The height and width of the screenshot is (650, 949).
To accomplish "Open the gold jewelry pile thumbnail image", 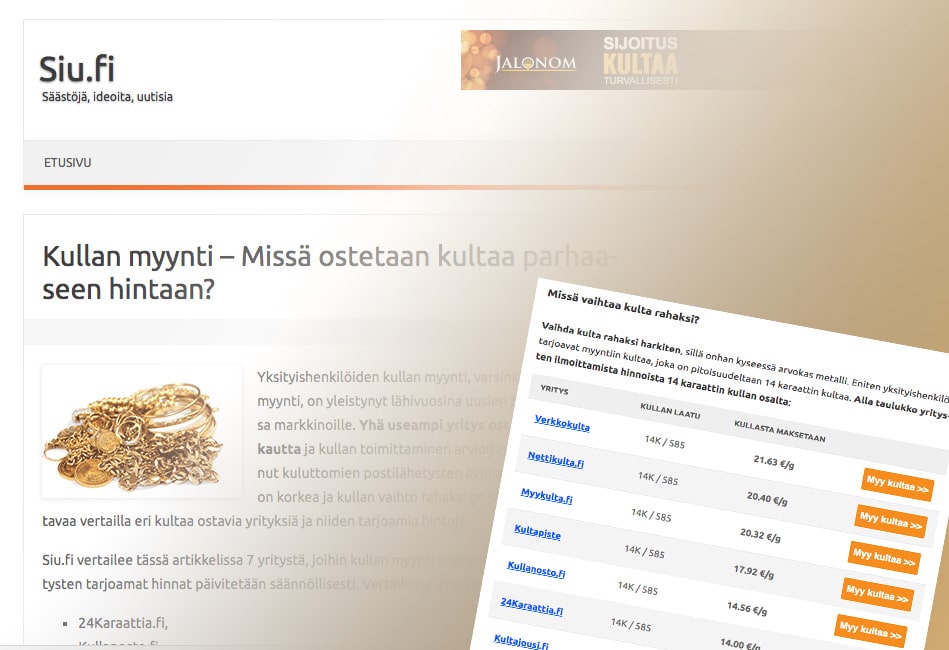I will coord(142,432).
